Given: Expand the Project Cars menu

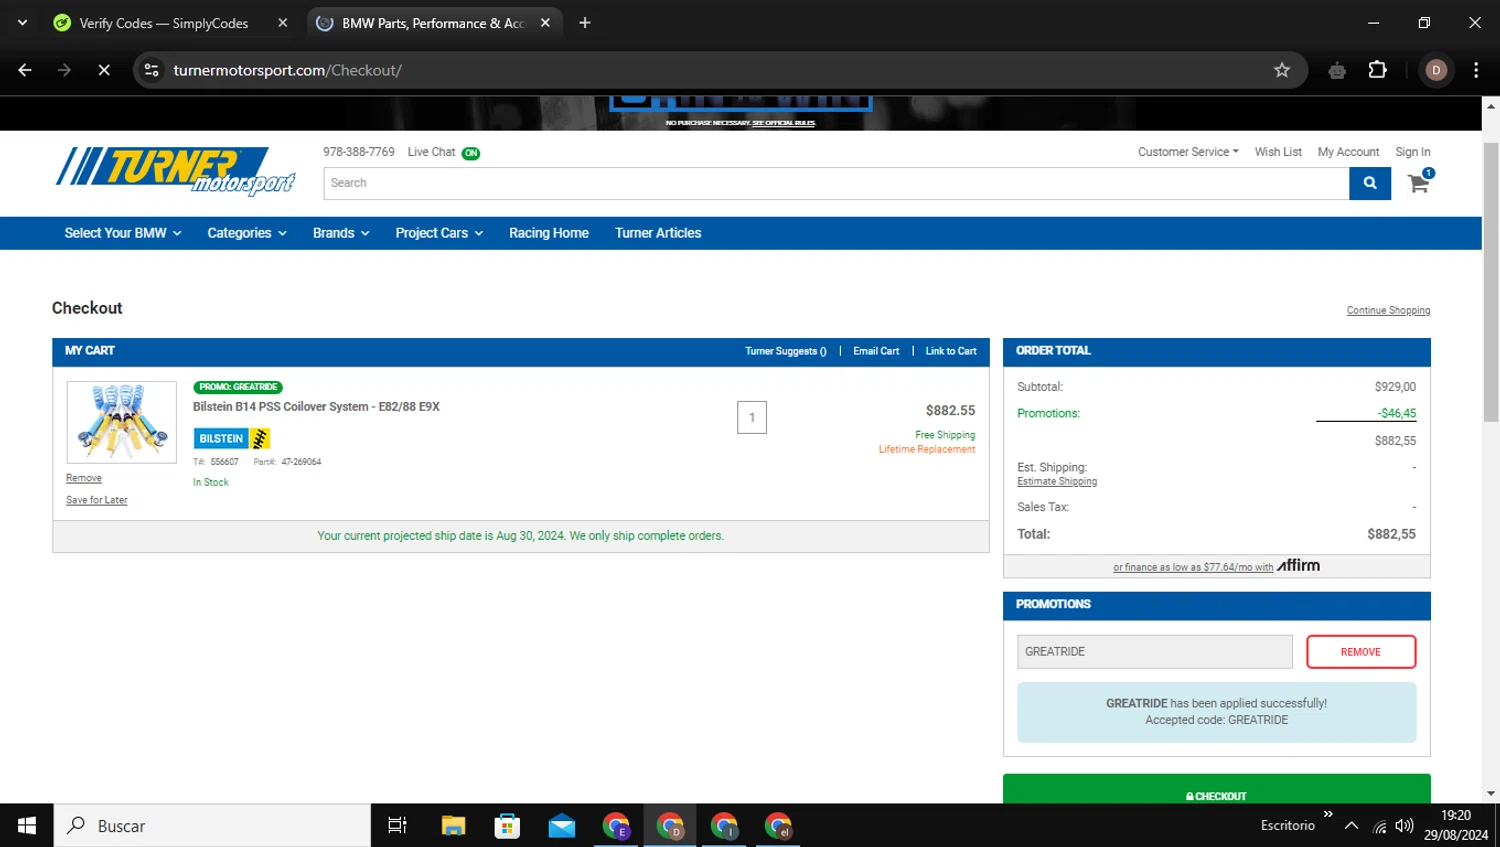Looking at the screenshot, I should (x=439, y=233).
